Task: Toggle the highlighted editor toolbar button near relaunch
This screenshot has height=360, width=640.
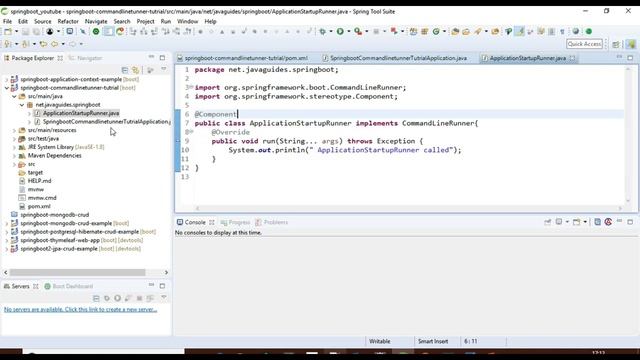Action: click(108, 31)
